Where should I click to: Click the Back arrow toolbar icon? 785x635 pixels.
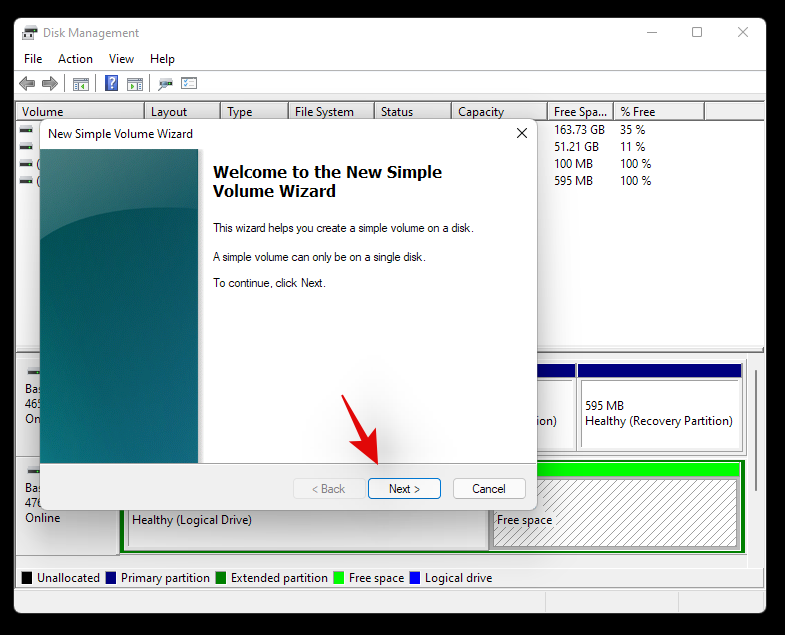click(27, 84)
